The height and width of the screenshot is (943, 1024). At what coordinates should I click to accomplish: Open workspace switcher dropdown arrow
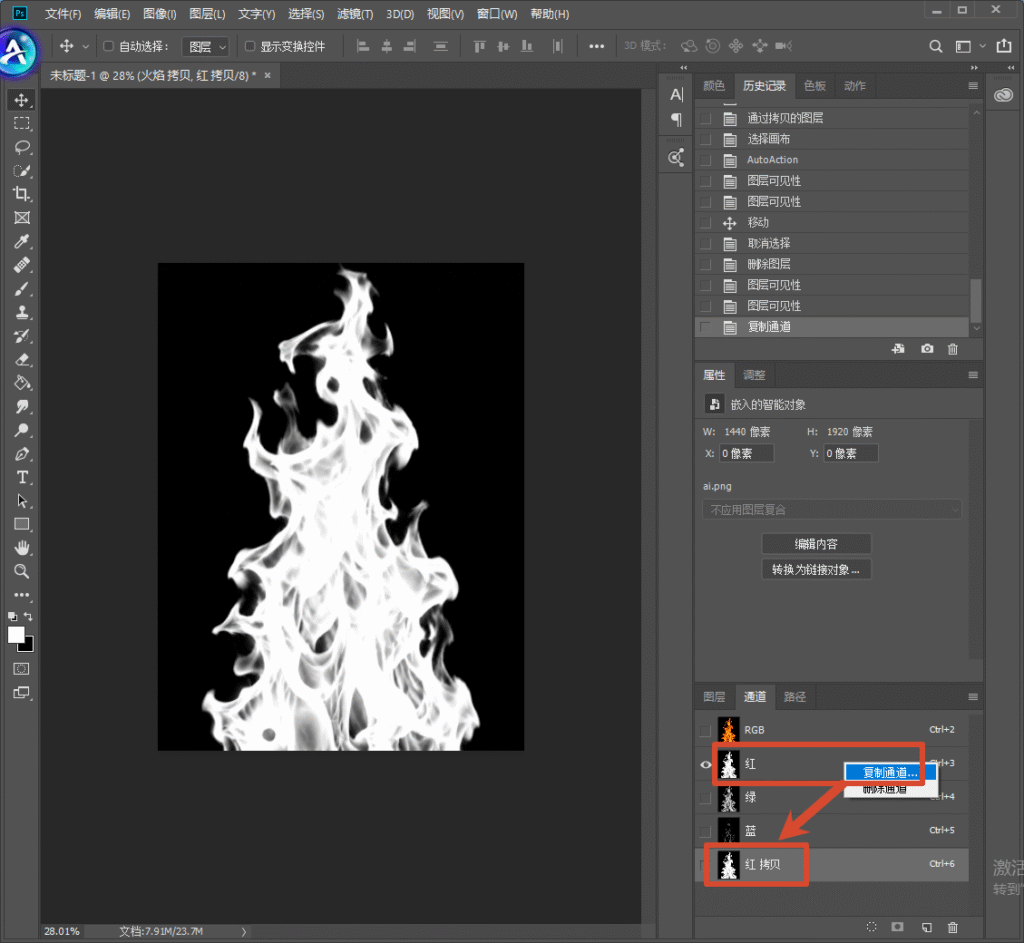coord(982,46)
